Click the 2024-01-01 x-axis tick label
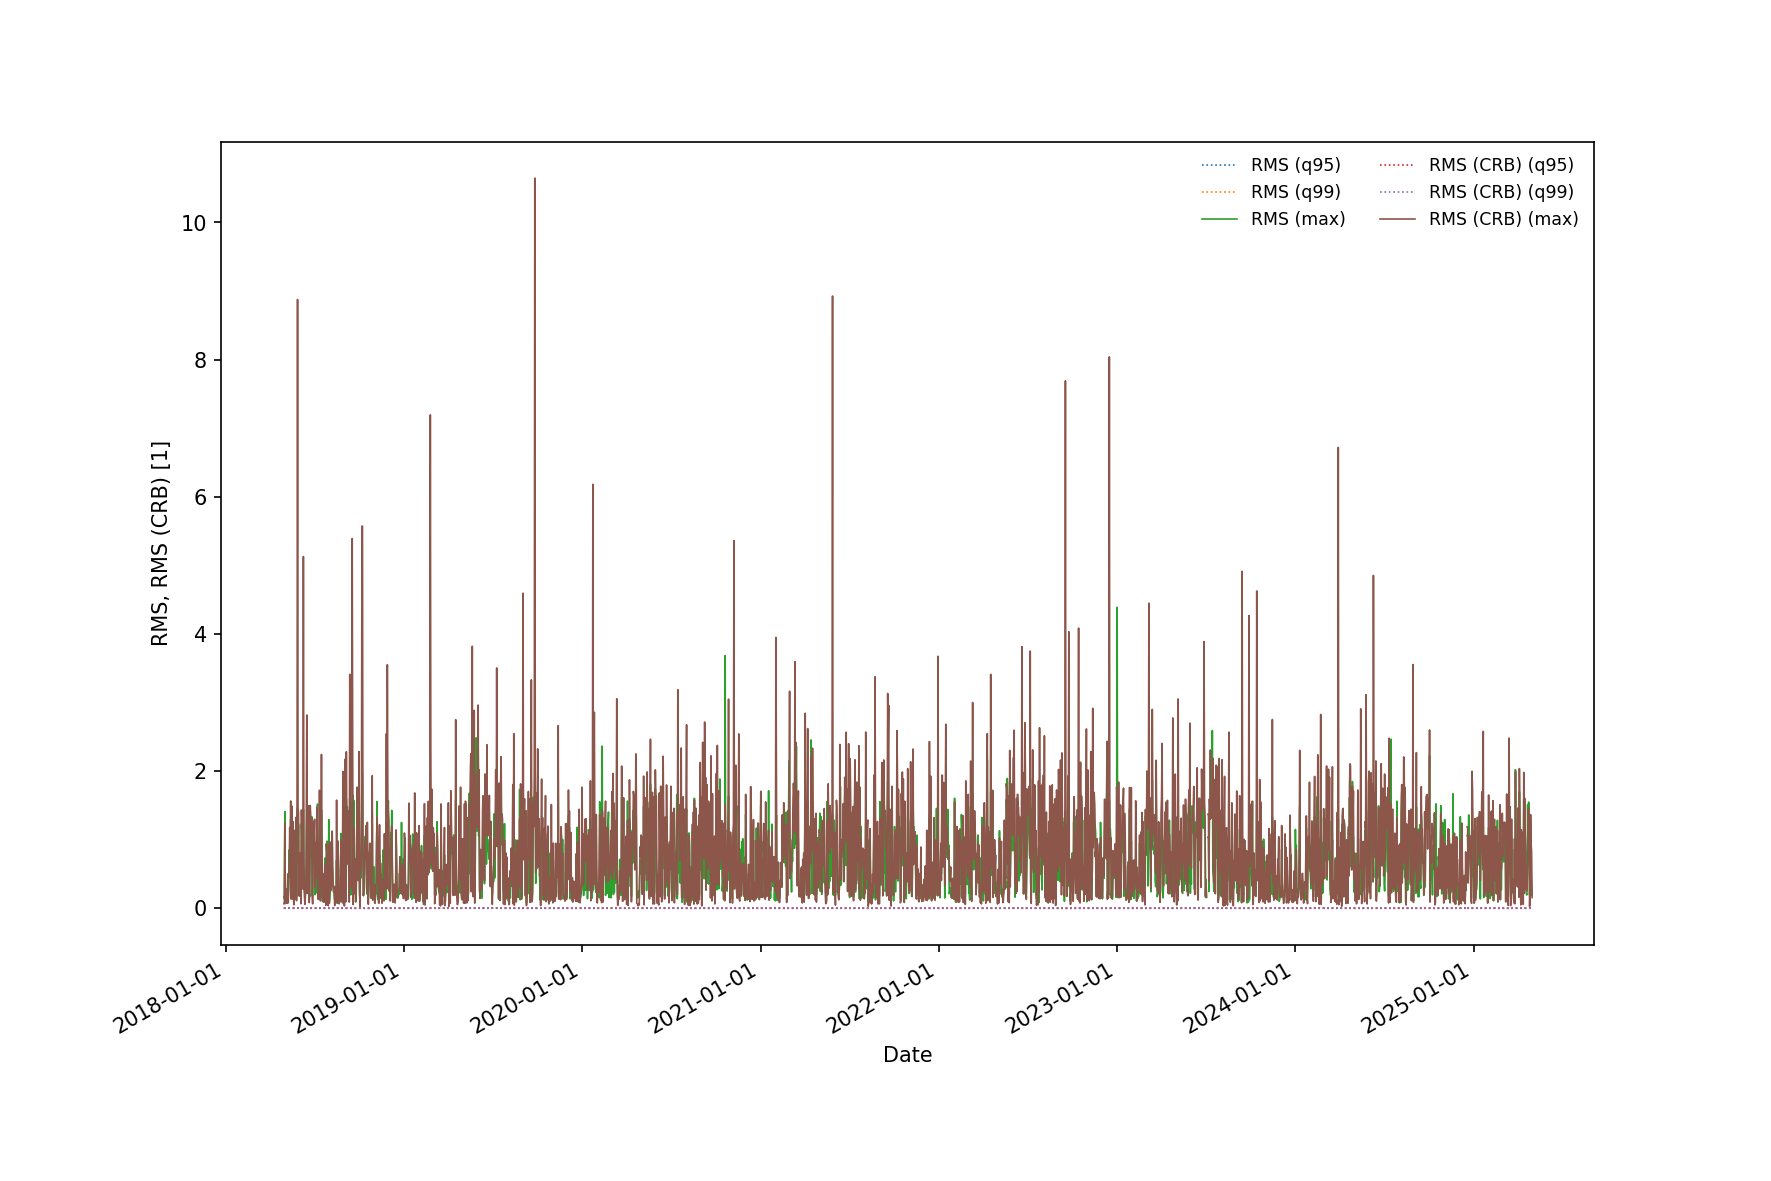The height and width of the screenshot is (1181, 1771). tap(1238, 998)
